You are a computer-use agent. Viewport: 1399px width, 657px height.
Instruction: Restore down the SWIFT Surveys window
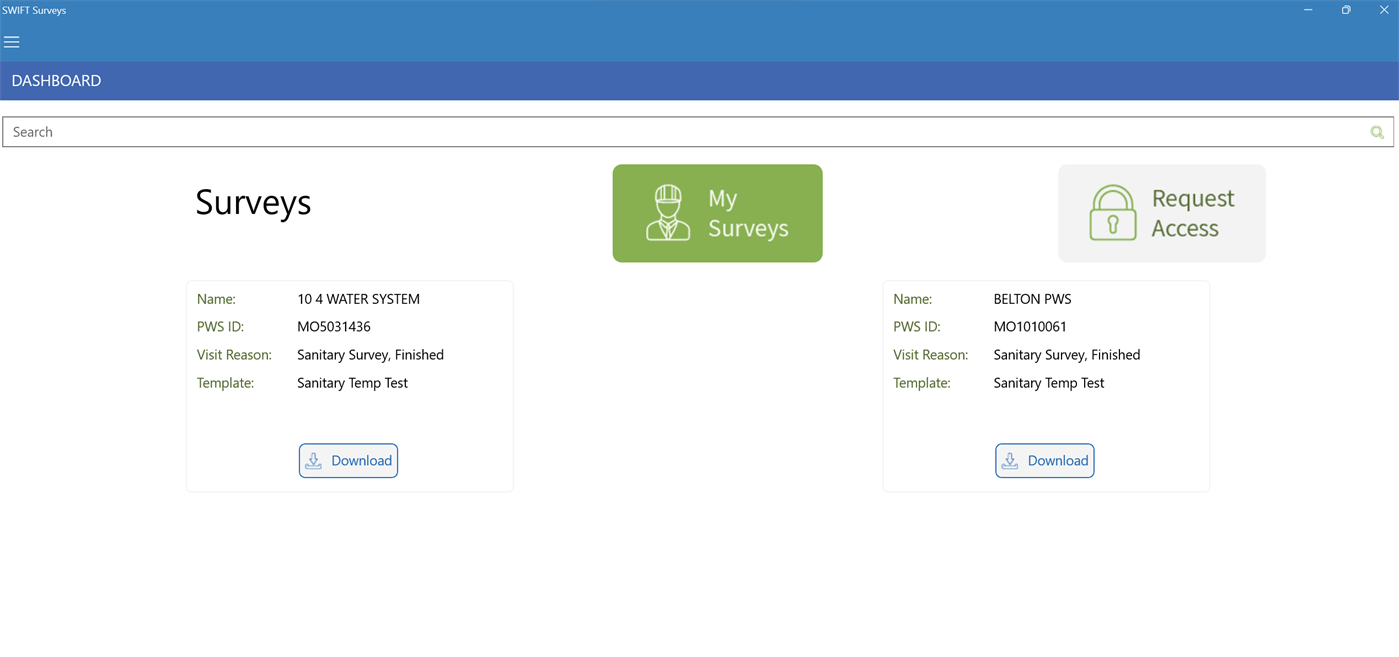tap(1346, 10)
